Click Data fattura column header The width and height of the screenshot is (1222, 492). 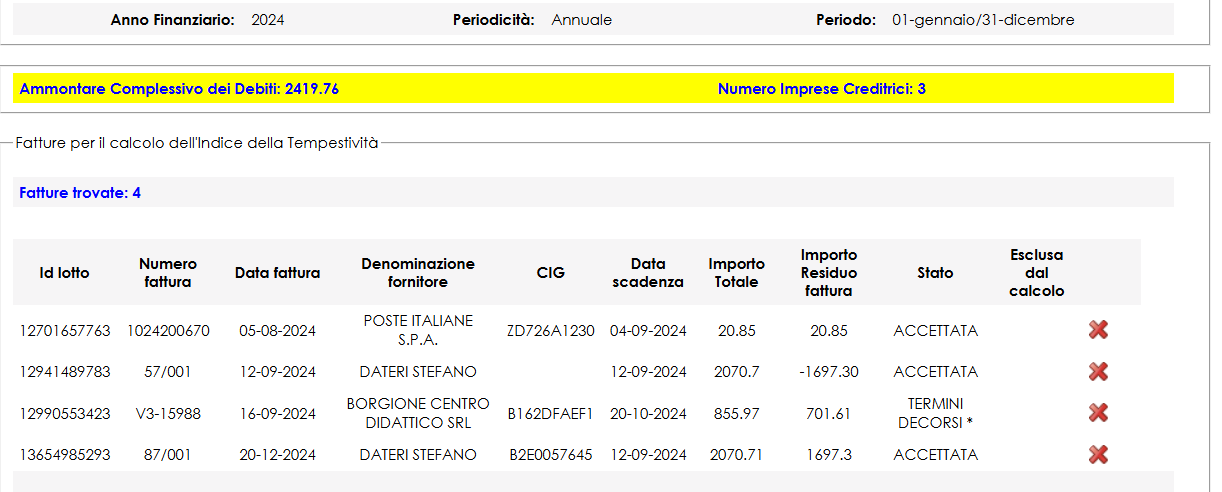point(277,272)
